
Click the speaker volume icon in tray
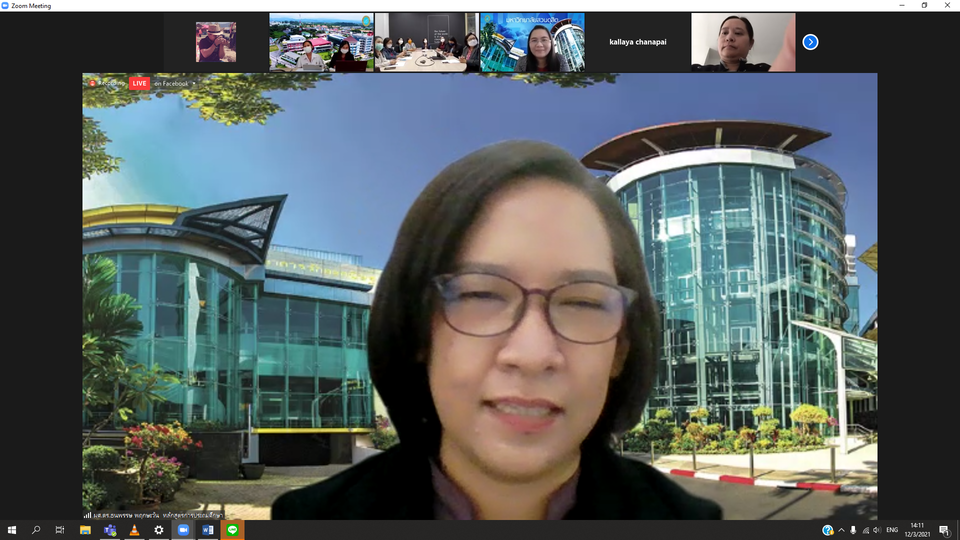[876, 530]
